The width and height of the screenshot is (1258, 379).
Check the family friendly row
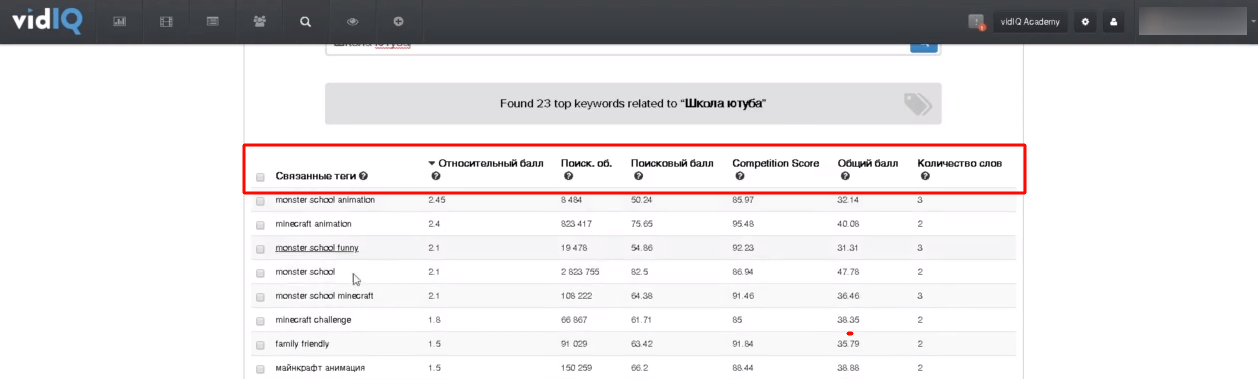click(x=260, y=345)
